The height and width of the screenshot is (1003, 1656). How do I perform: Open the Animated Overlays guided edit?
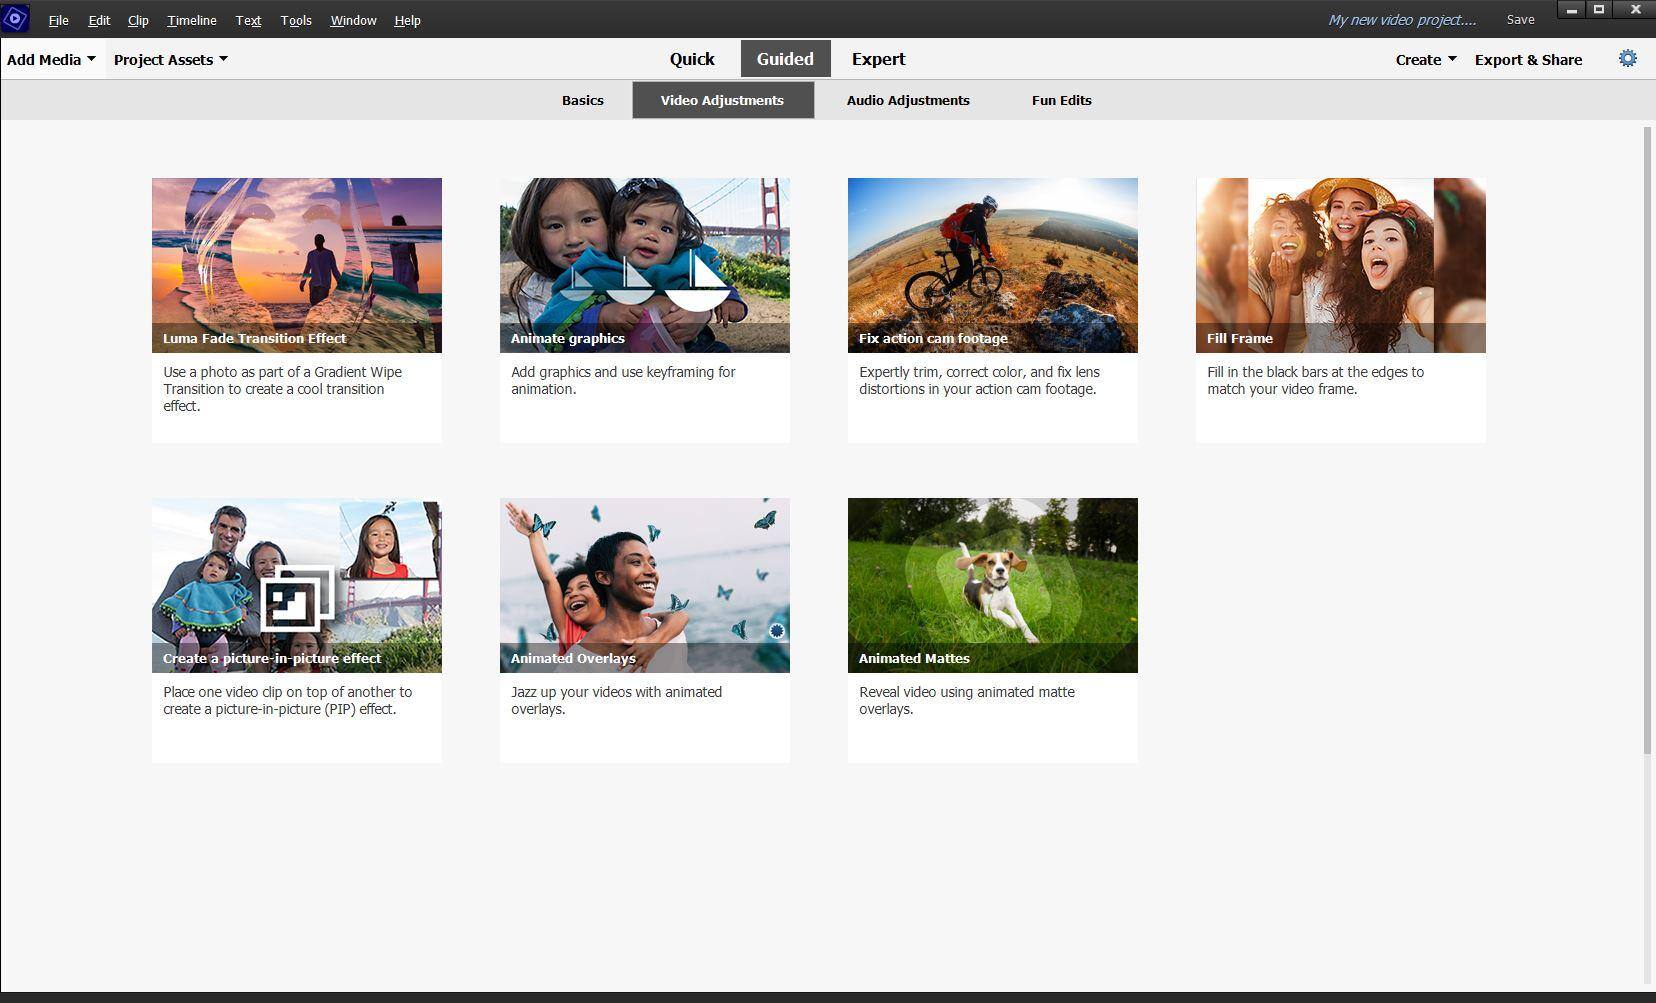(644, 586)
